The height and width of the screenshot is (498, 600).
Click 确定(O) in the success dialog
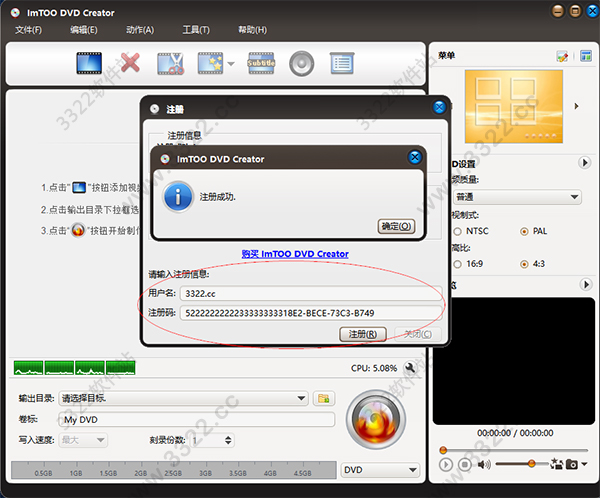pos(396,226)
